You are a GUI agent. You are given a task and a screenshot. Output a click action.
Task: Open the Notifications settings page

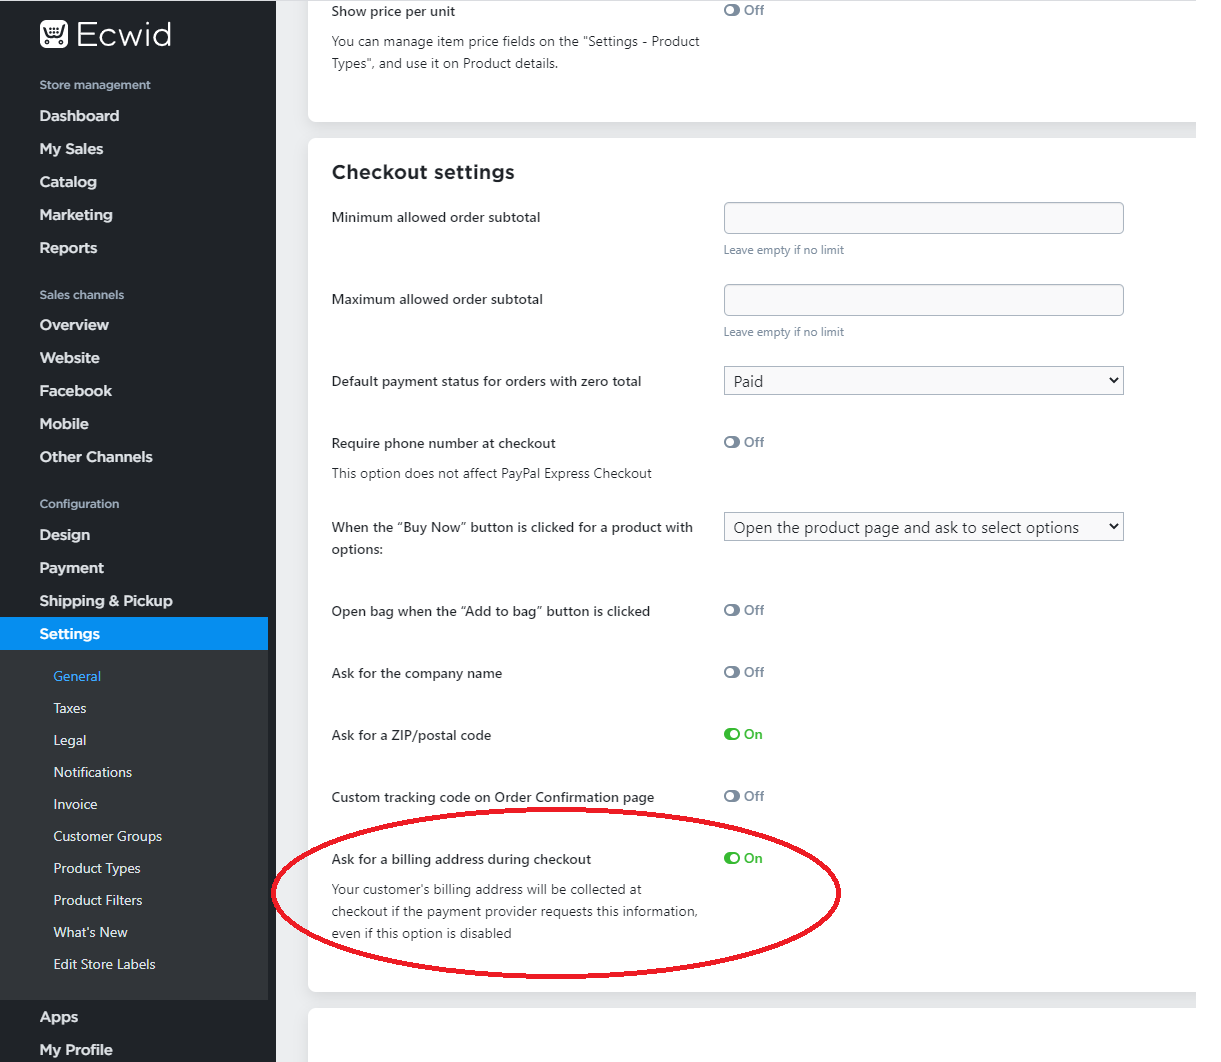point(92,772)
